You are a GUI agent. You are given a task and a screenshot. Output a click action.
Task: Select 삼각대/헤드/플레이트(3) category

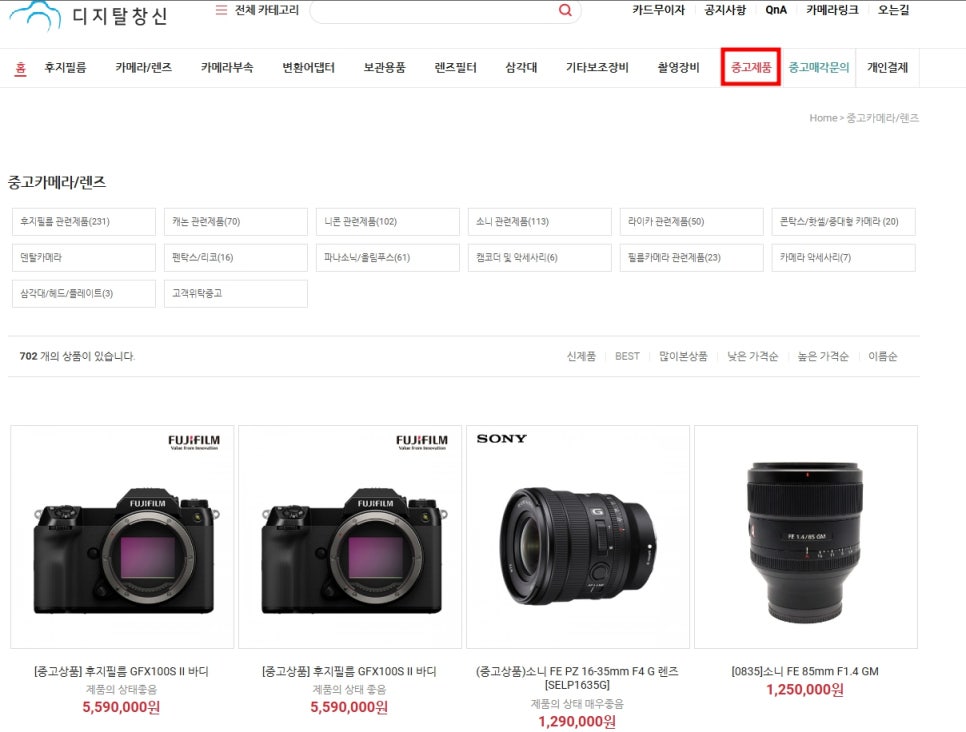pyautogui.click(x=84, y=293)
